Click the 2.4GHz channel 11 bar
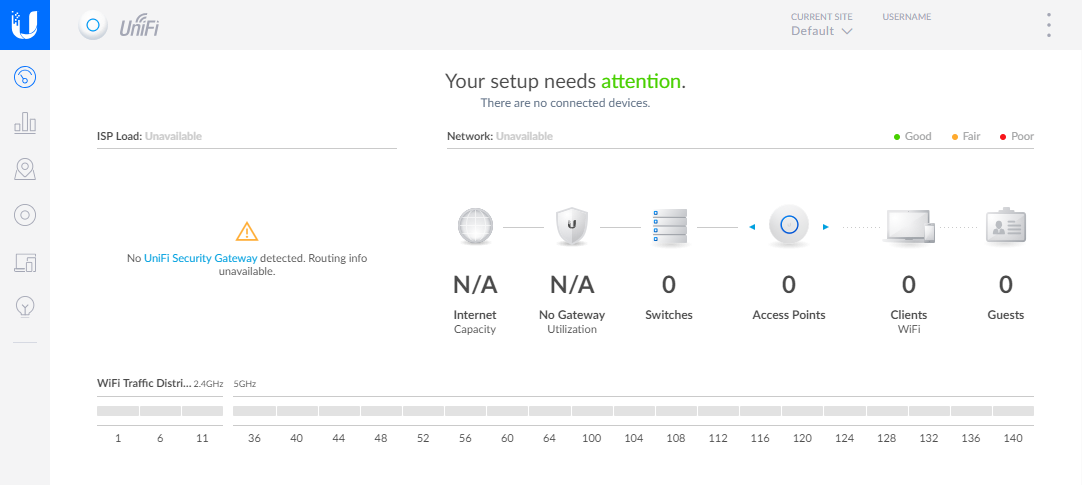 click(202, 410)
